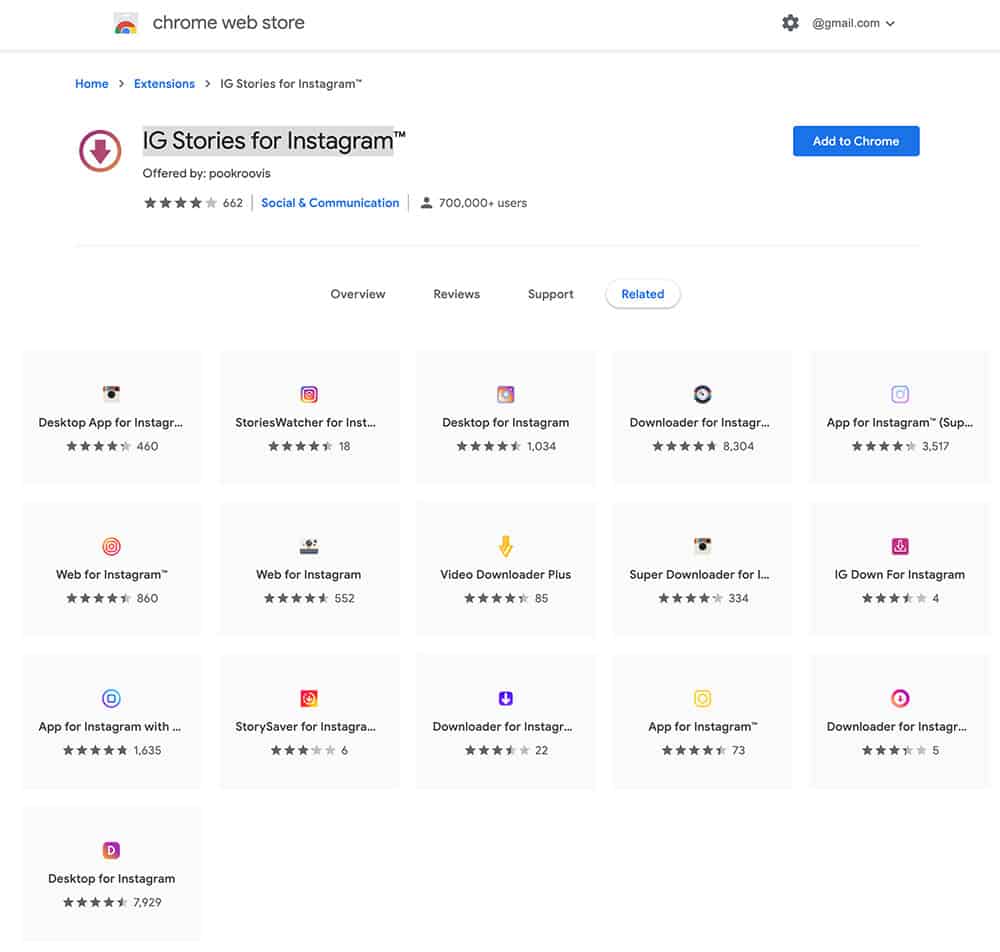Click the Web for Instagram target icon

click(x=112, y=546)
